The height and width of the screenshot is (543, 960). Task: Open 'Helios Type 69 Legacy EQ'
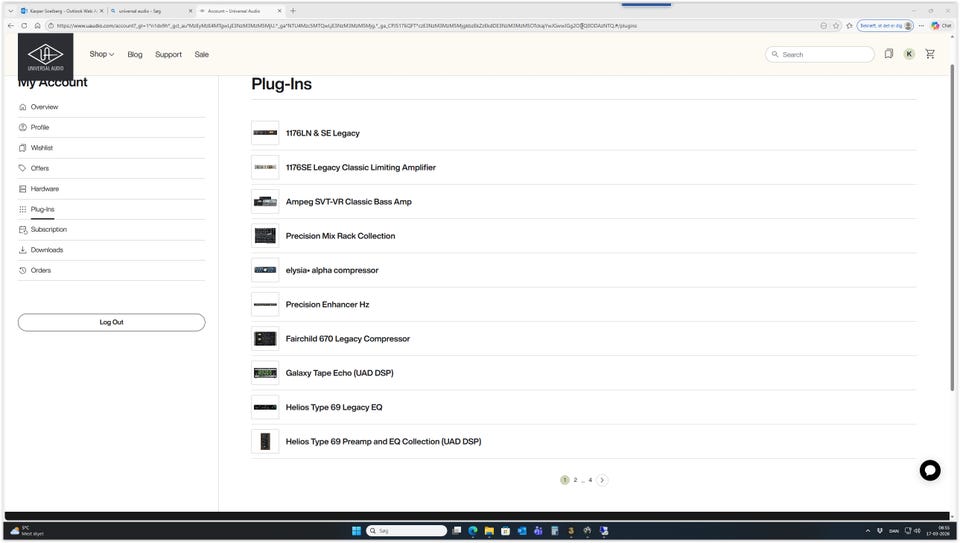coord(334,407)
